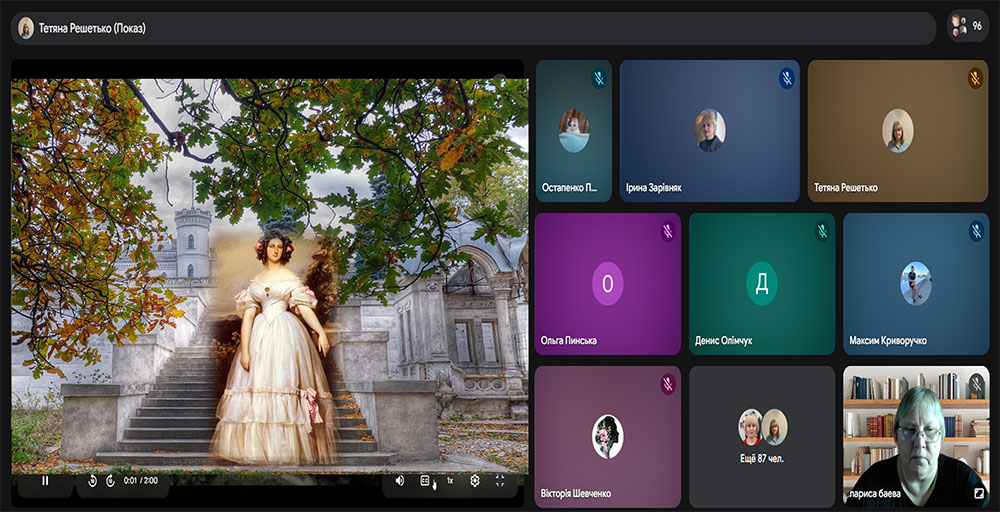
Task: Click the Остапенко participant avatar
Action: click(573, 131)
